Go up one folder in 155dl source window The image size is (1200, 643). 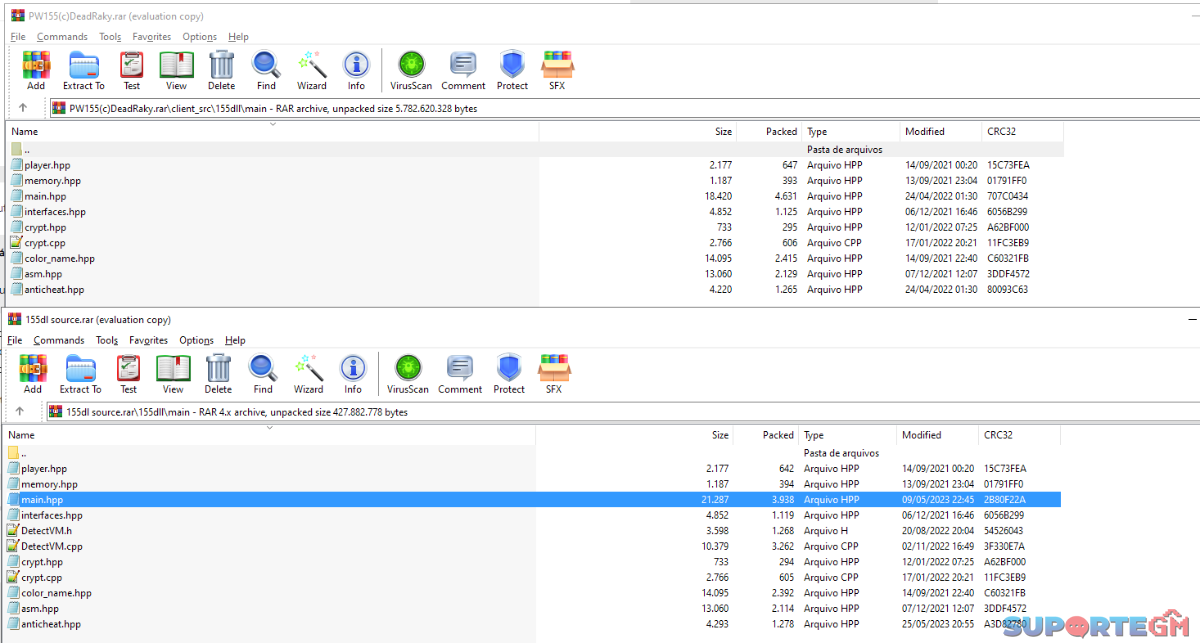click(20, 411)
